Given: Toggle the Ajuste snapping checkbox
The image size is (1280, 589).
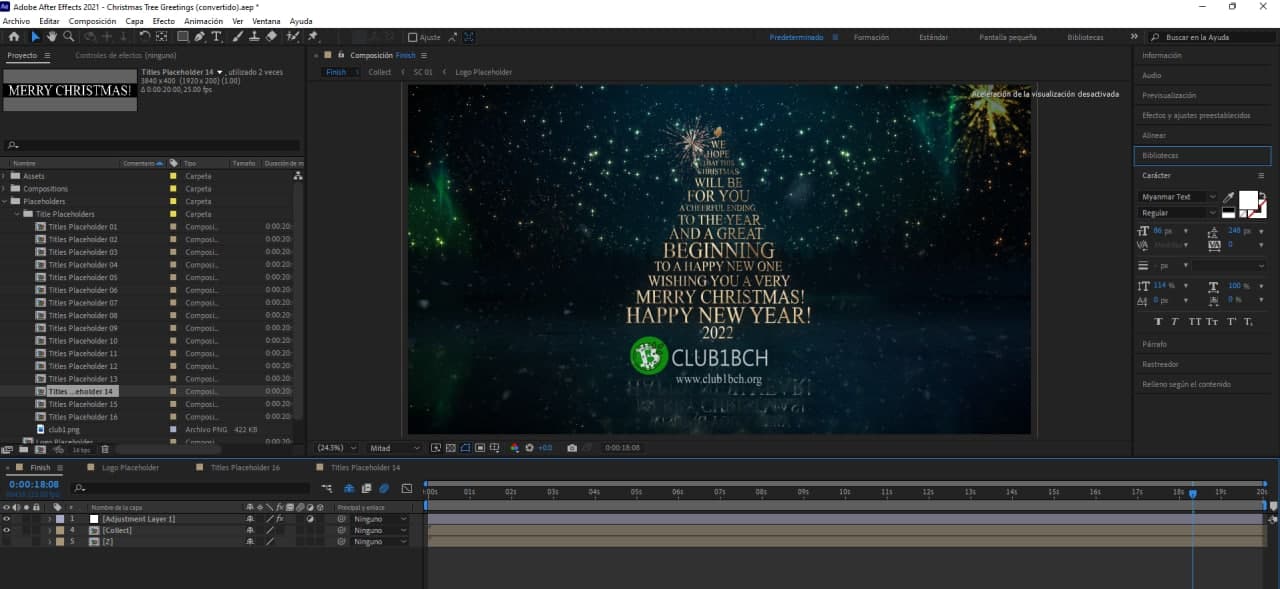Looking at the screenshot, I should (413, 37).
